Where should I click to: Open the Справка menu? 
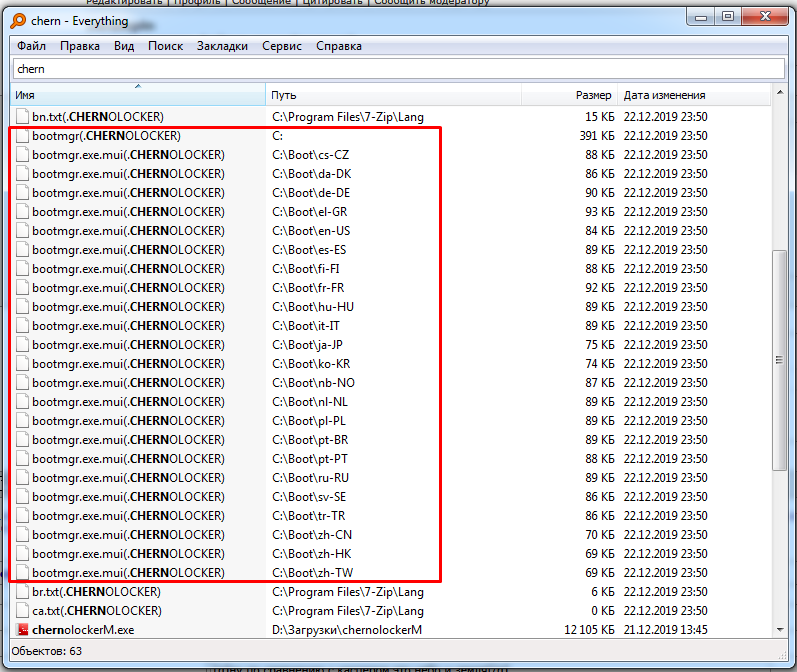[339, 46]
